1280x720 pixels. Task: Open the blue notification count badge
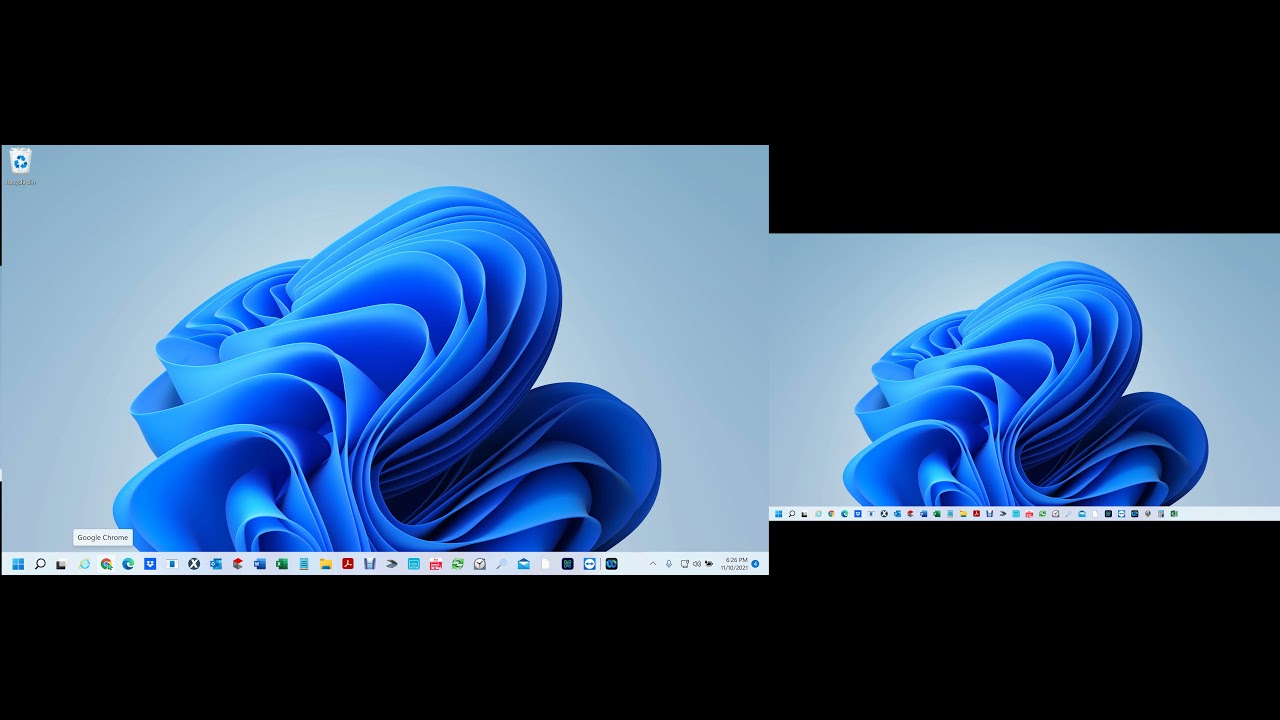[755, 564]
